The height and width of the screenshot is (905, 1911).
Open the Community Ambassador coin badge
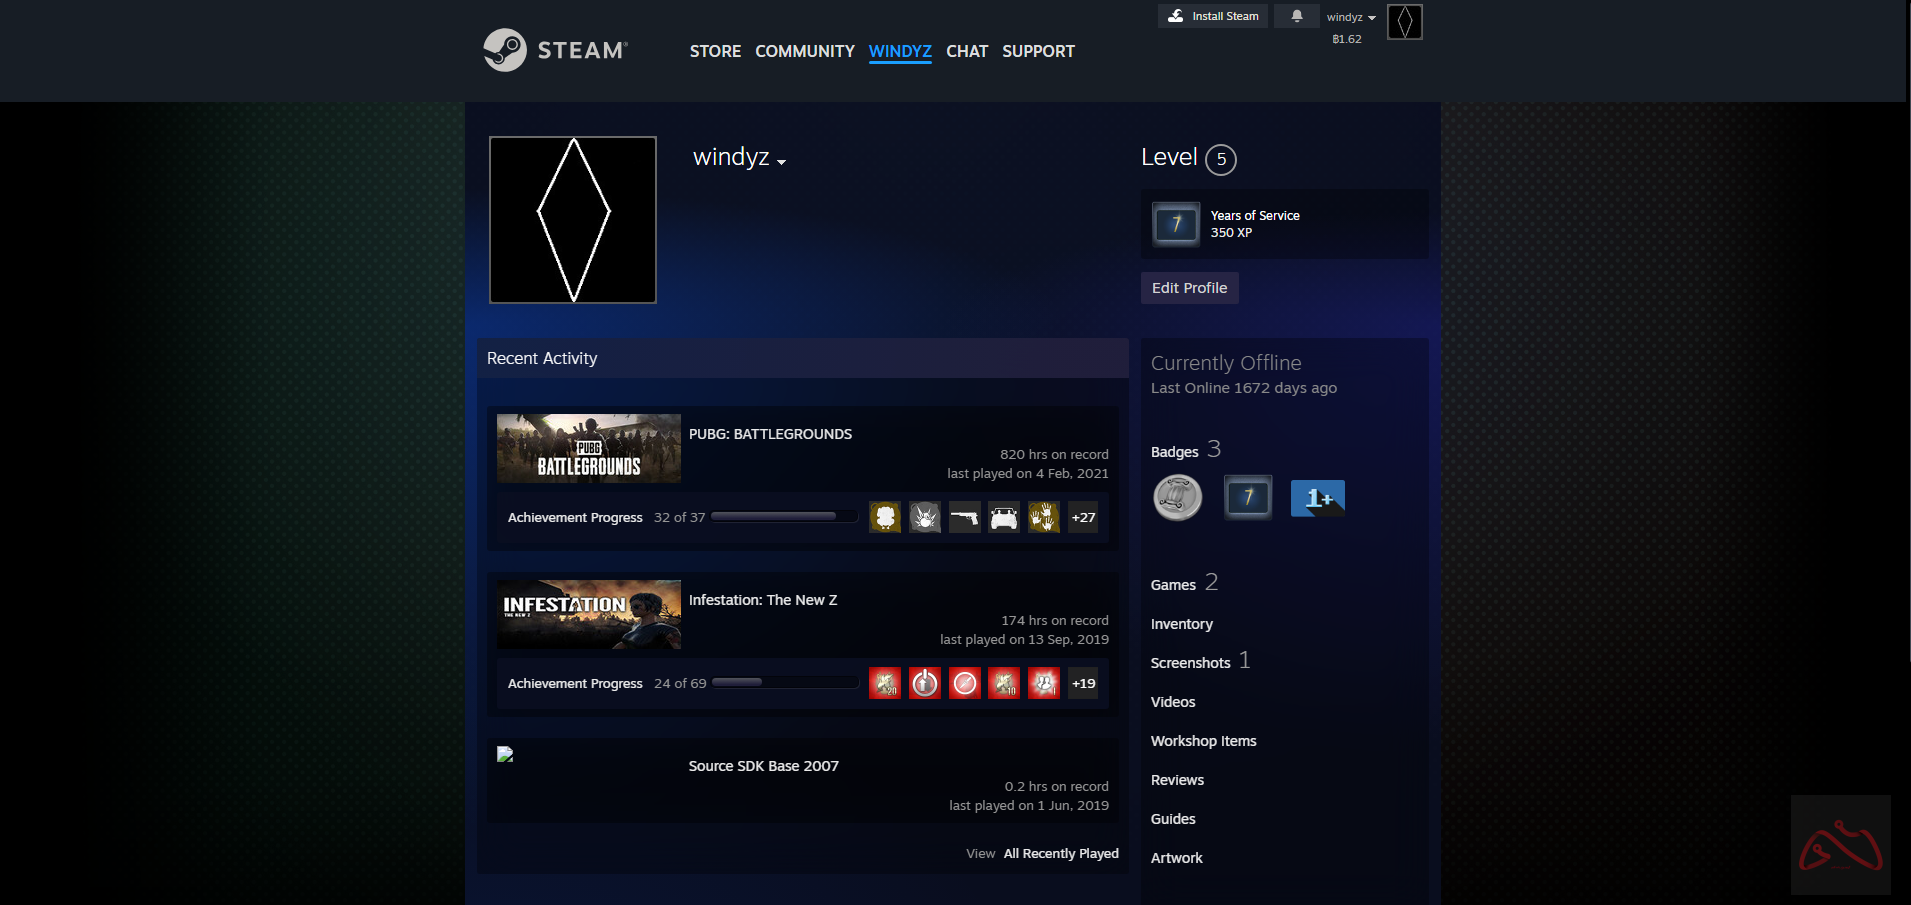pyautogui.click(x=1177, y=498)
